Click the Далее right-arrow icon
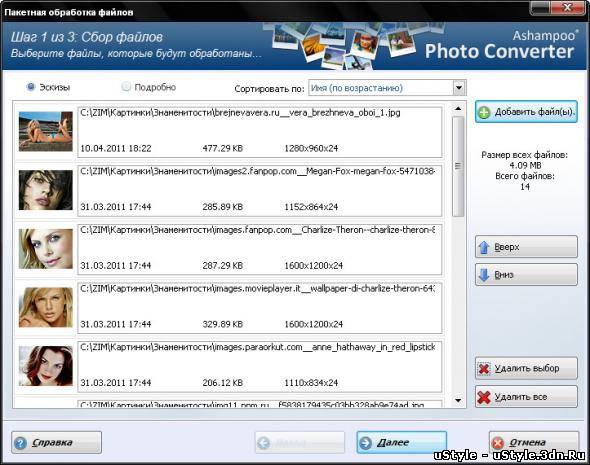The height and width of the screenshot is (465, 590). (365, 443)
